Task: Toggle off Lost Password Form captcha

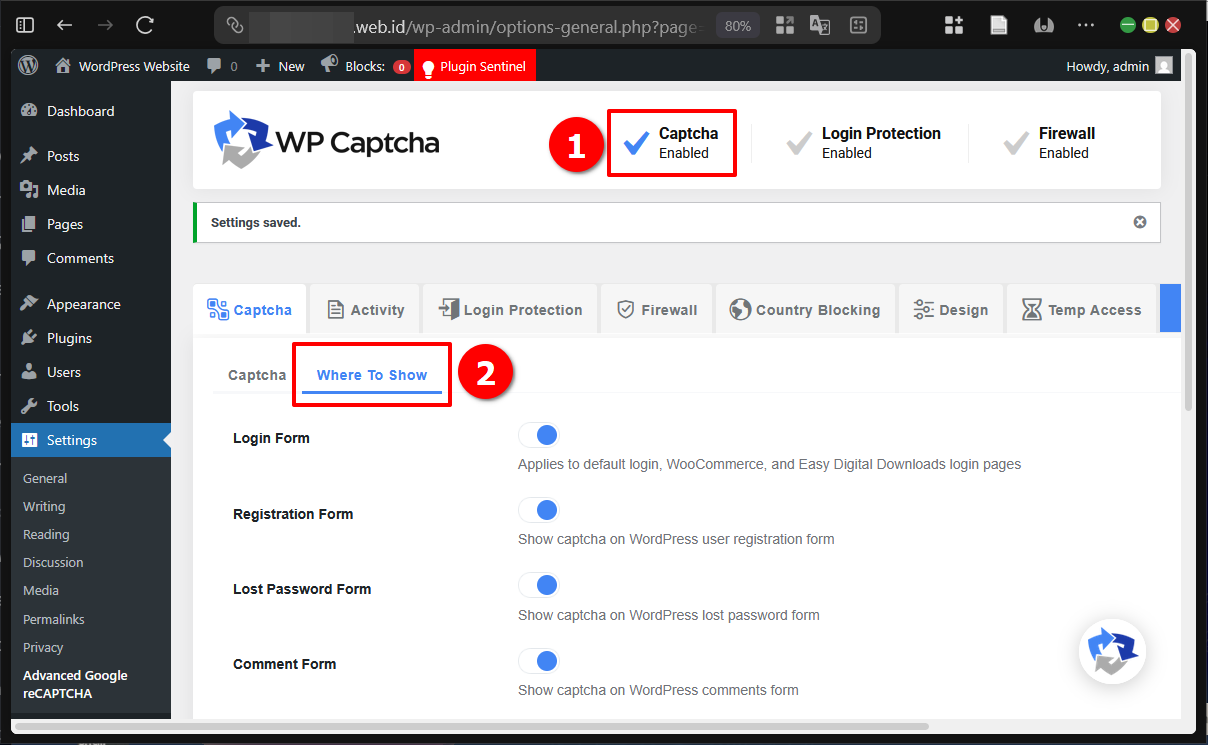Action: (538, 585)
